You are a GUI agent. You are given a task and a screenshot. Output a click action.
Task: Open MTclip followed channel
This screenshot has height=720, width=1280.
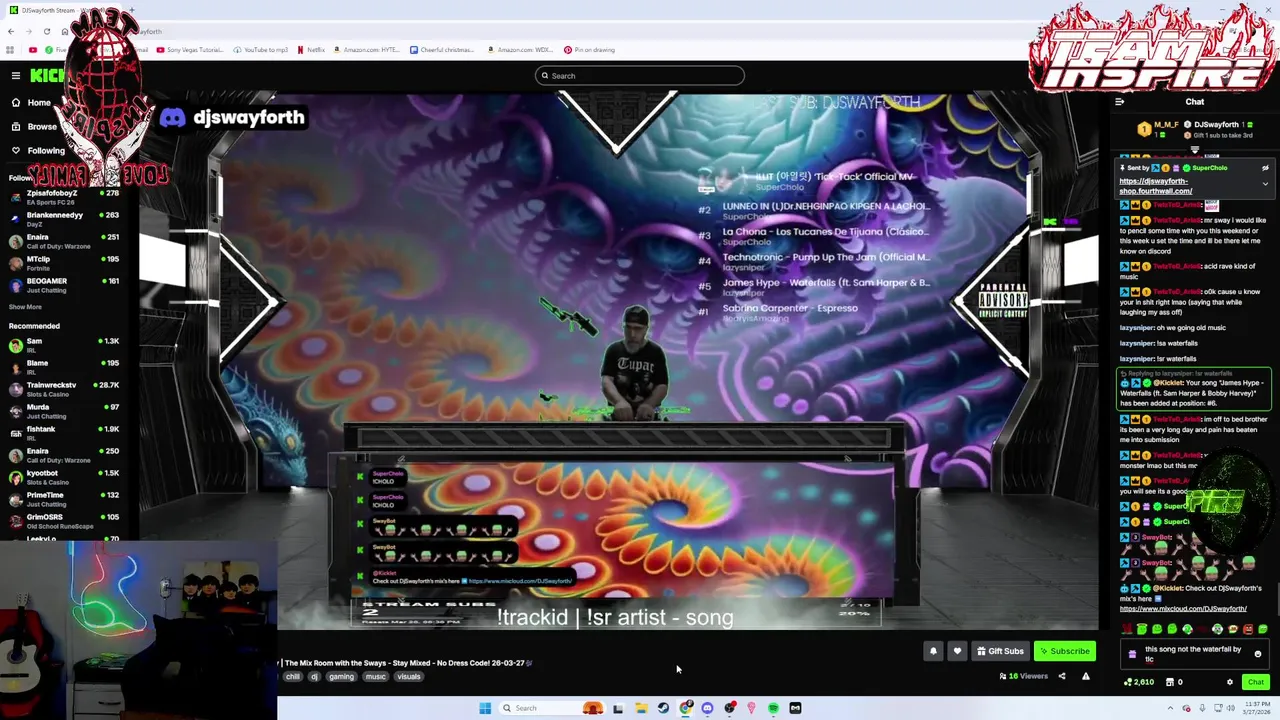click(63, 263)
